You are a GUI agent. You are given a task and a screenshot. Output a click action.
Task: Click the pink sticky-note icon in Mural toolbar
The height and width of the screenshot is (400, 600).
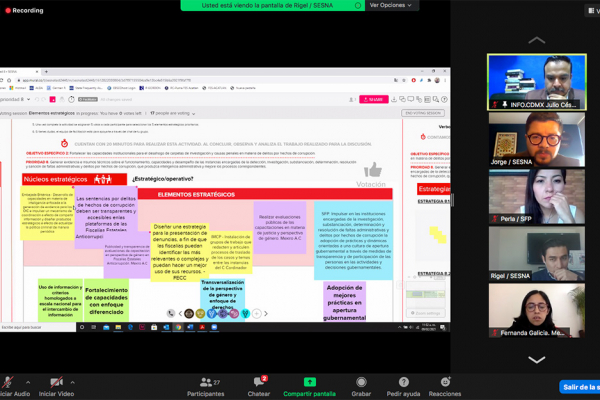point(52,100)
